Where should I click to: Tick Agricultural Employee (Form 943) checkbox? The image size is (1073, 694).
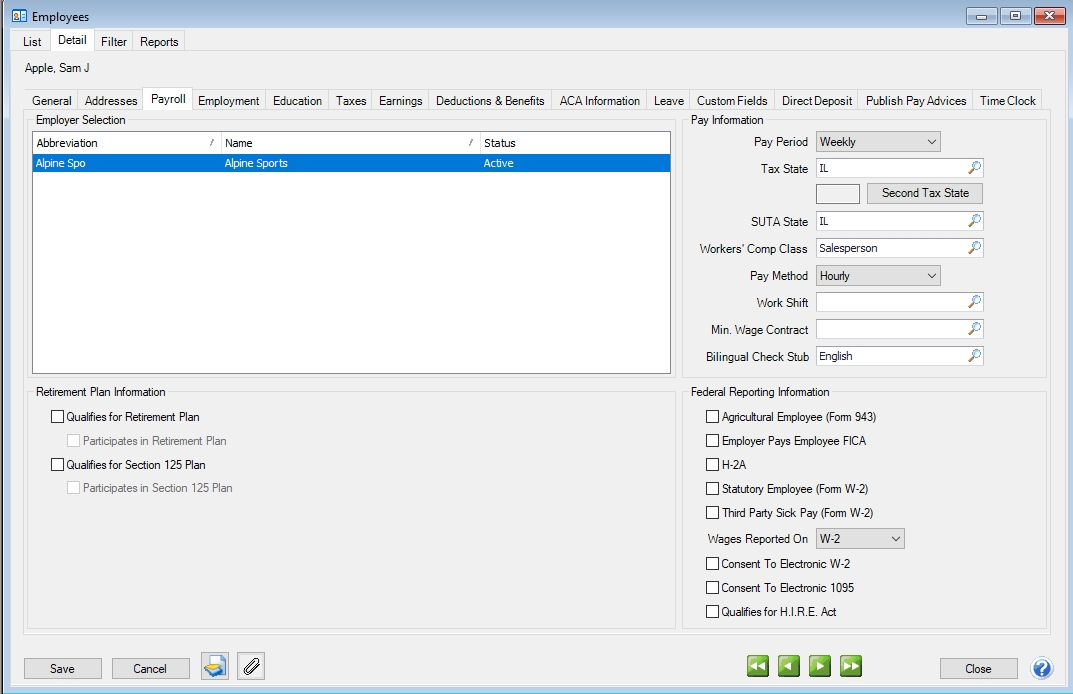pos(712,417)
